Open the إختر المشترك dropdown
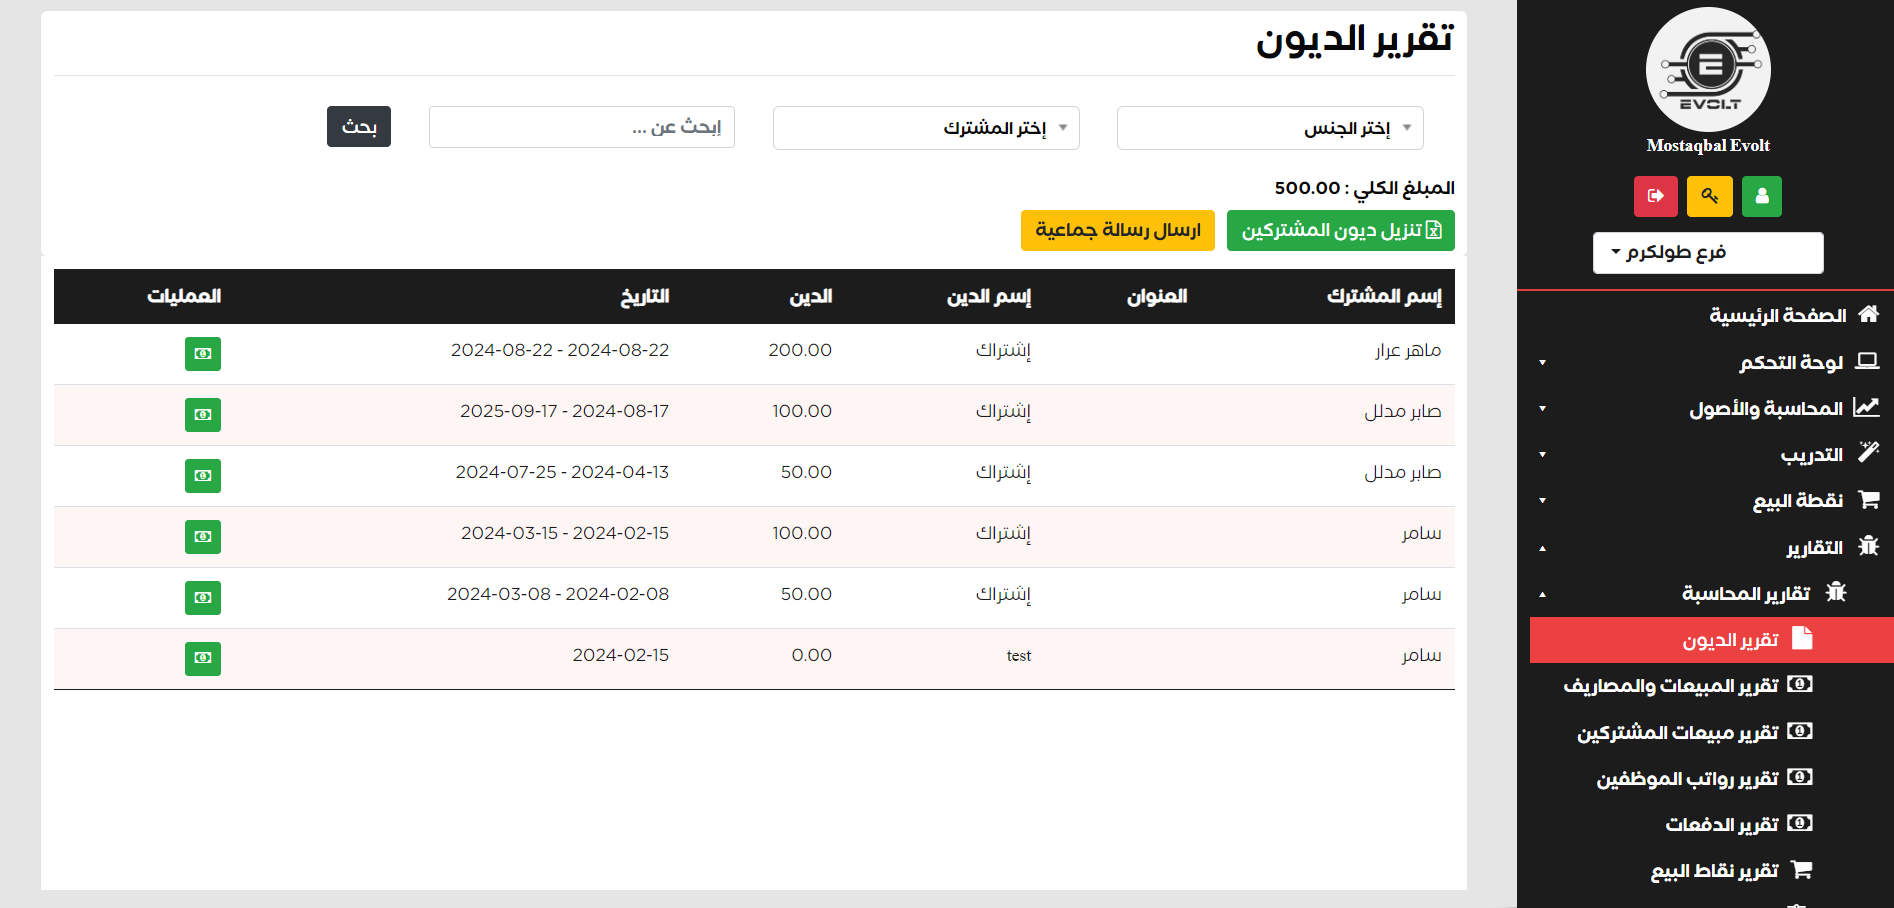The height and width of the screenshot is (908, 1894). [x=925, y=128]
